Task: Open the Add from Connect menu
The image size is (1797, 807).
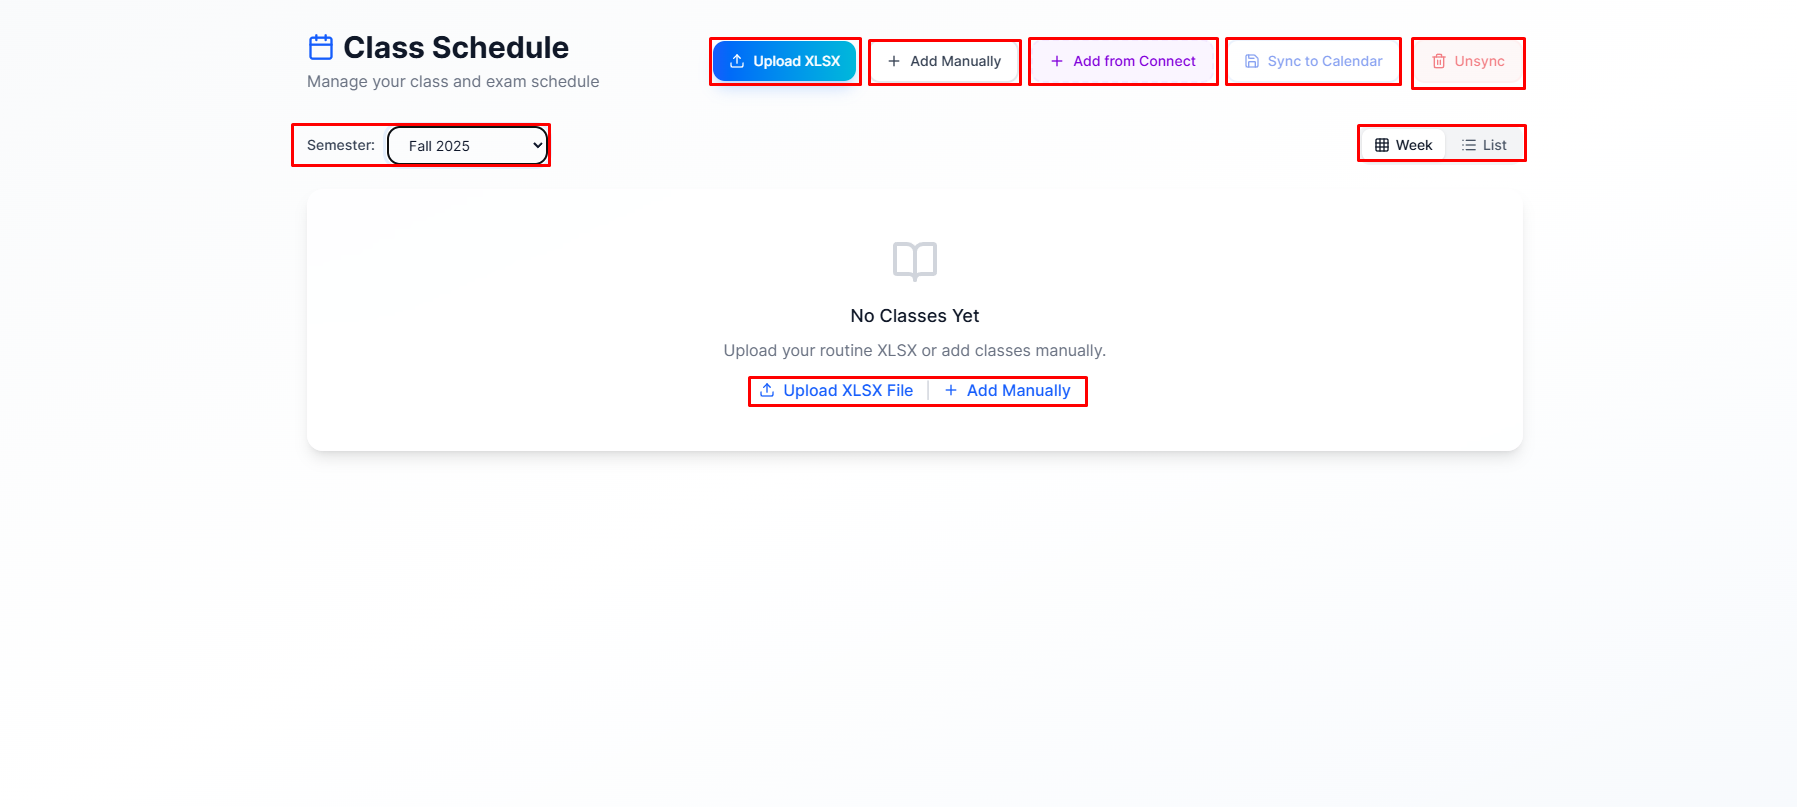Action: 1122,61
